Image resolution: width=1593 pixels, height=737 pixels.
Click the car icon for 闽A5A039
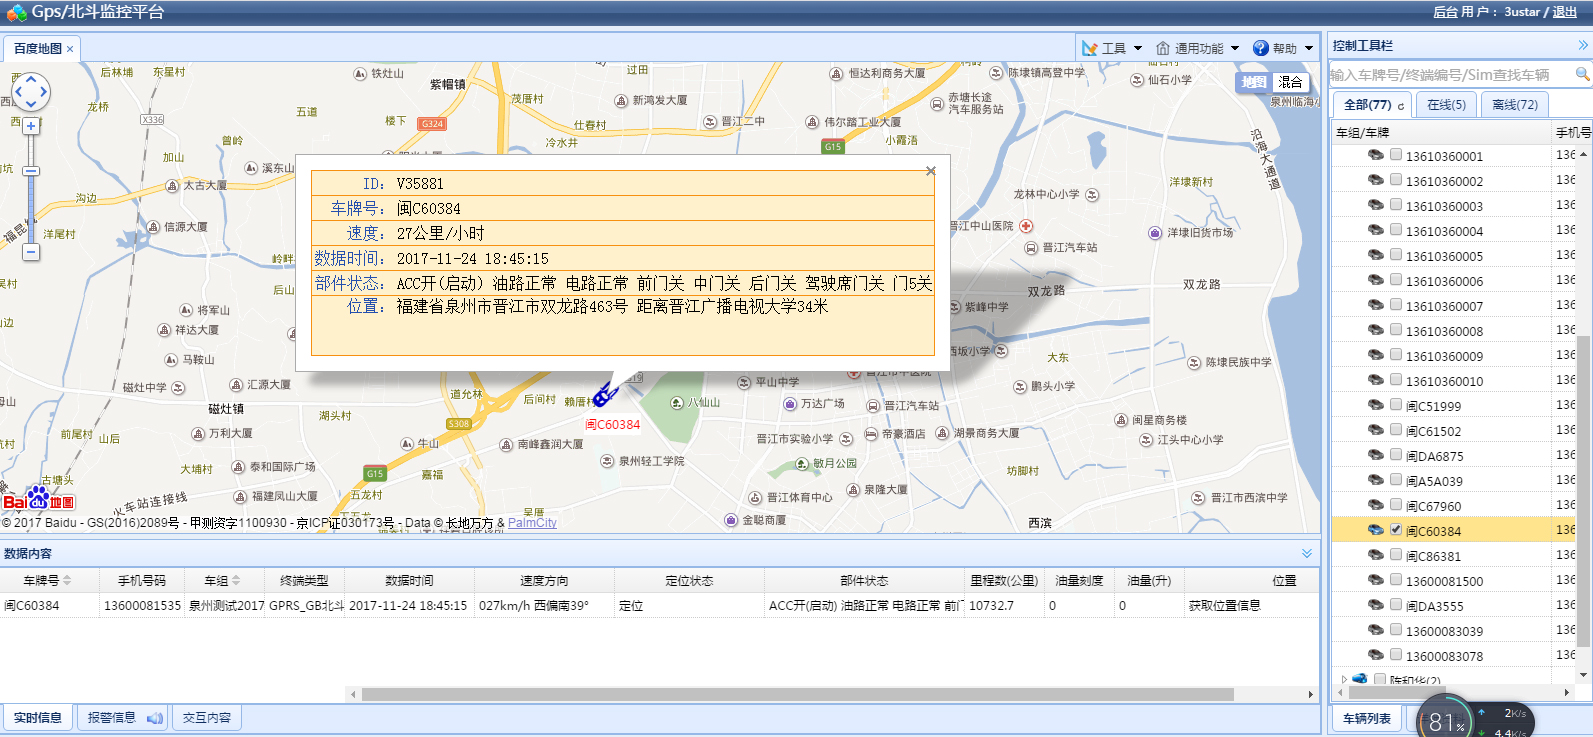click(1376, 480)
